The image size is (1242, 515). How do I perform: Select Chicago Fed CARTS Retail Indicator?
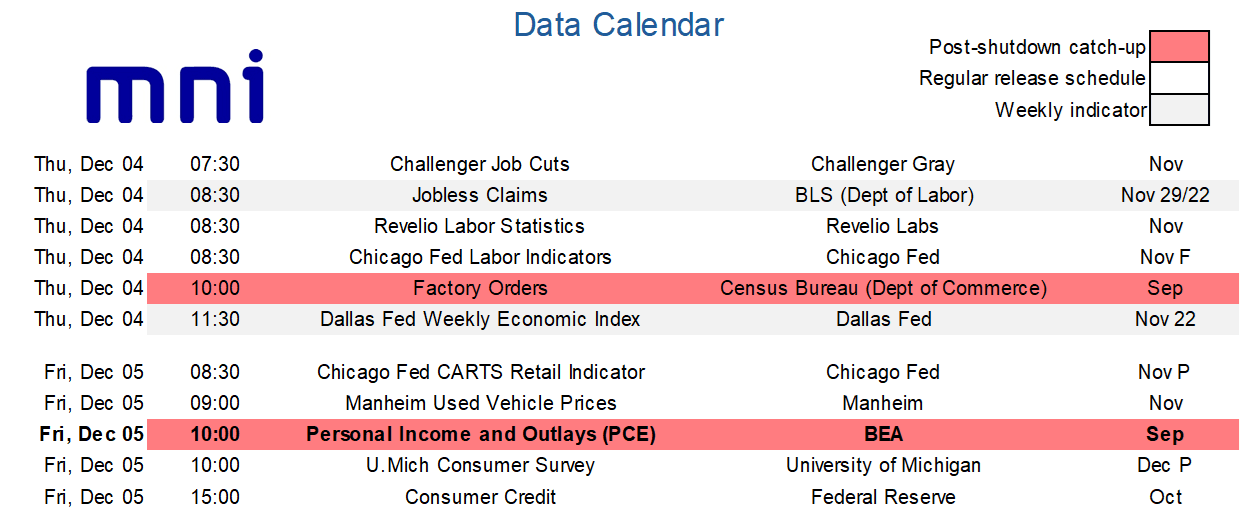tap(480, 372)
